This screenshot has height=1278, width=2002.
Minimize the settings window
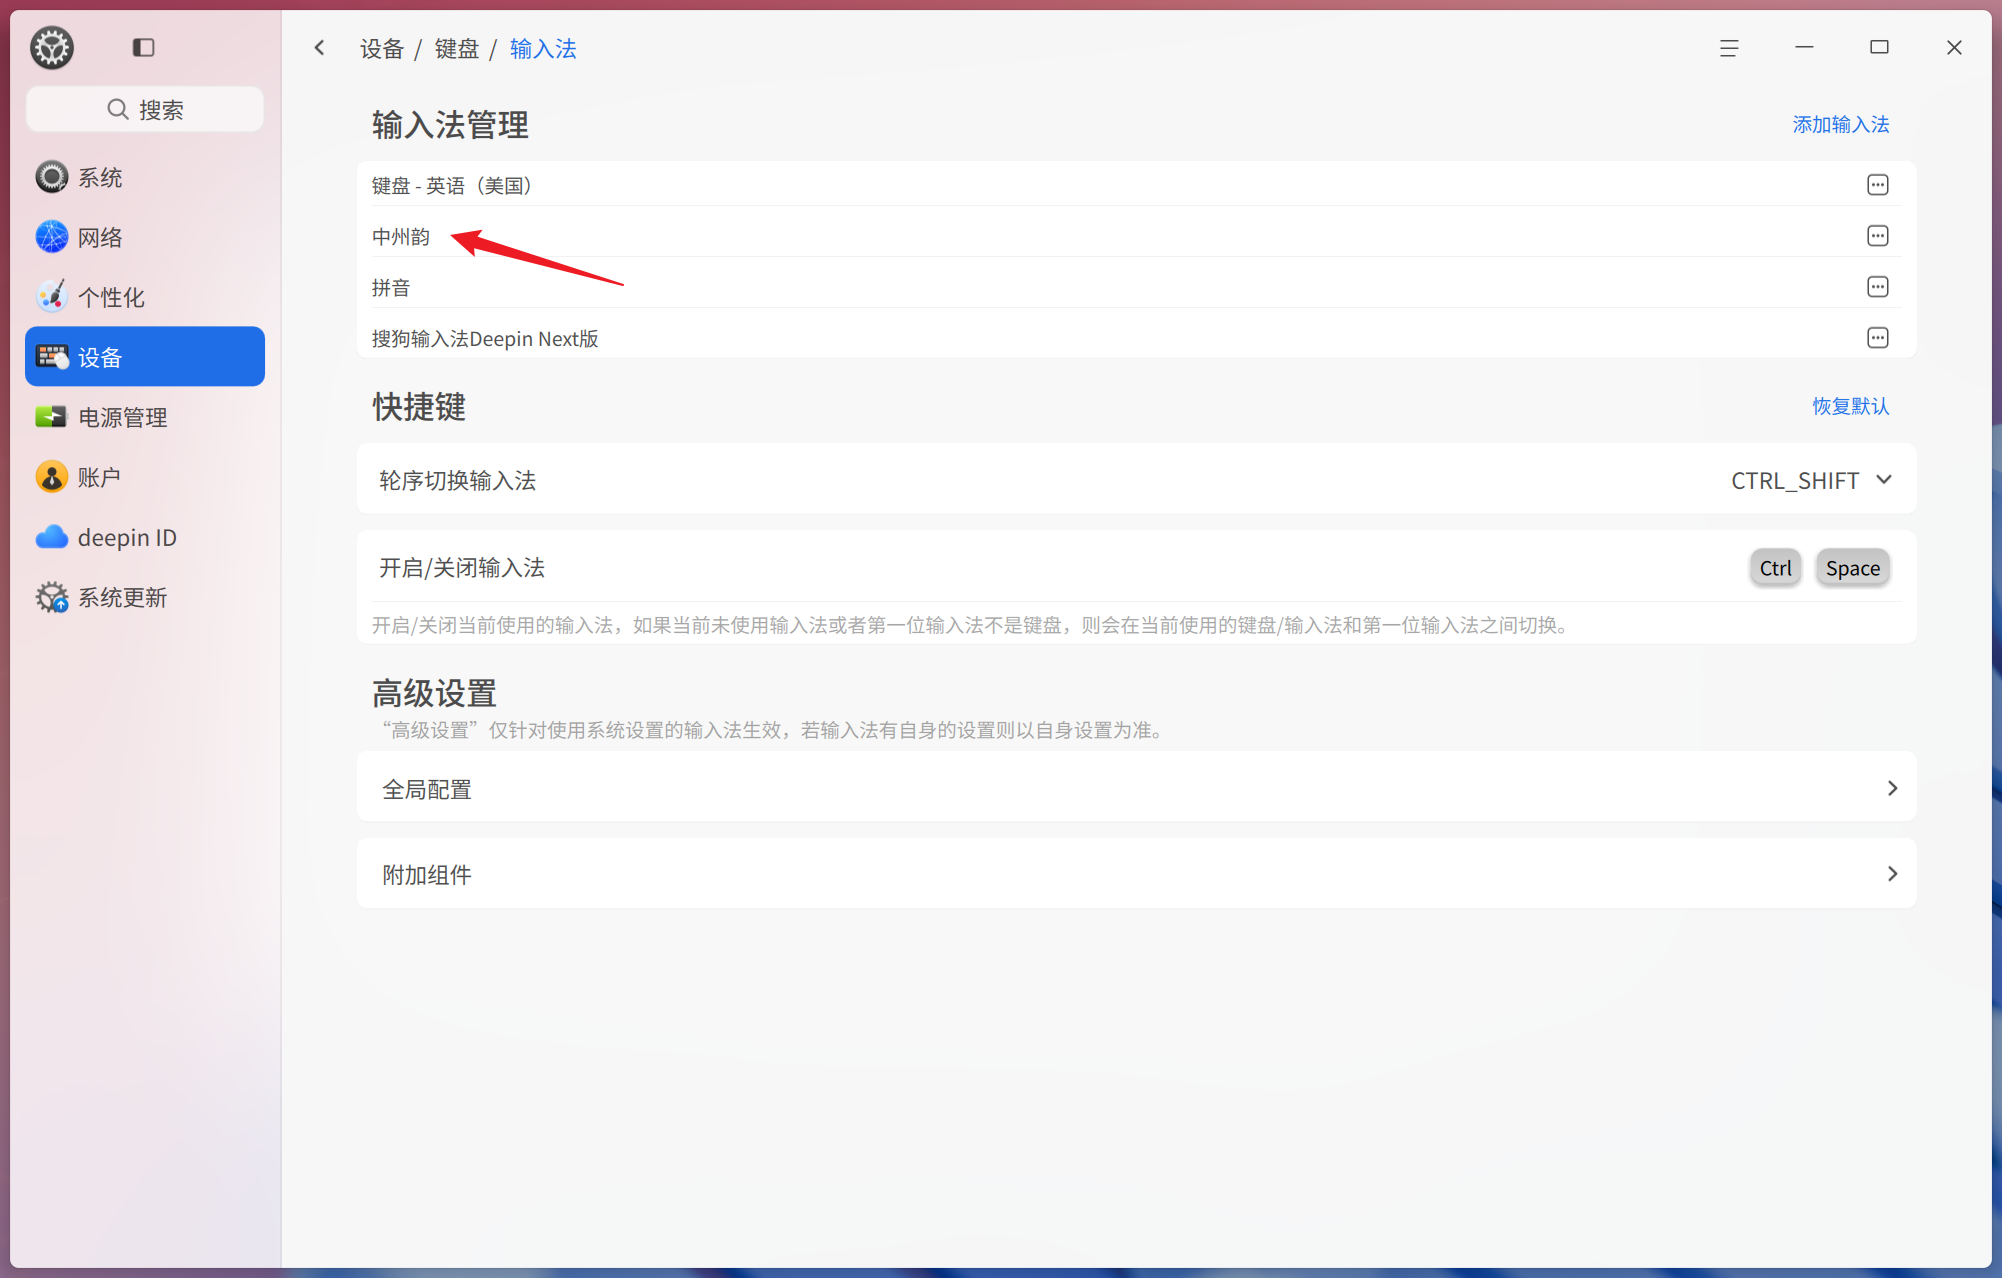tap(1804, 47)
